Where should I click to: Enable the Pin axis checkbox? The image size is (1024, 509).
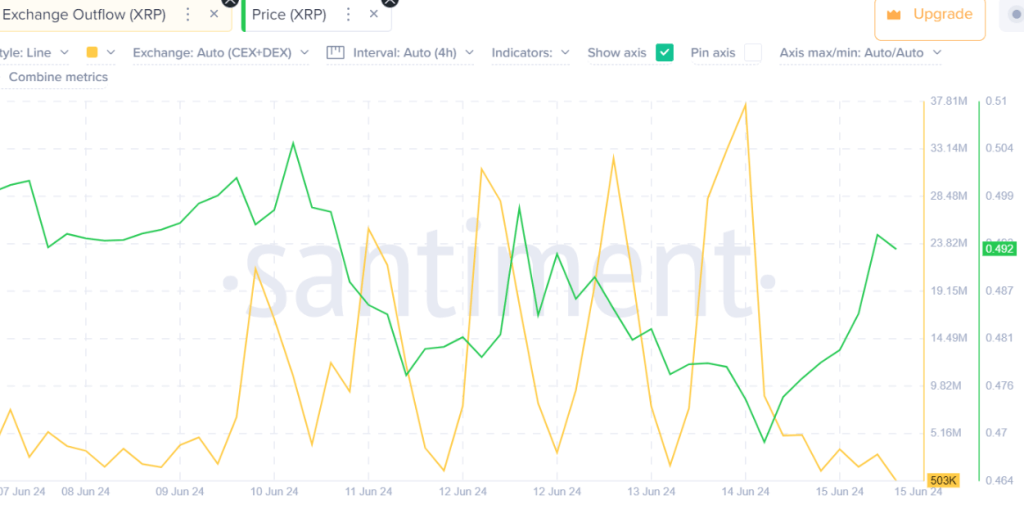[x=753, y=52]
